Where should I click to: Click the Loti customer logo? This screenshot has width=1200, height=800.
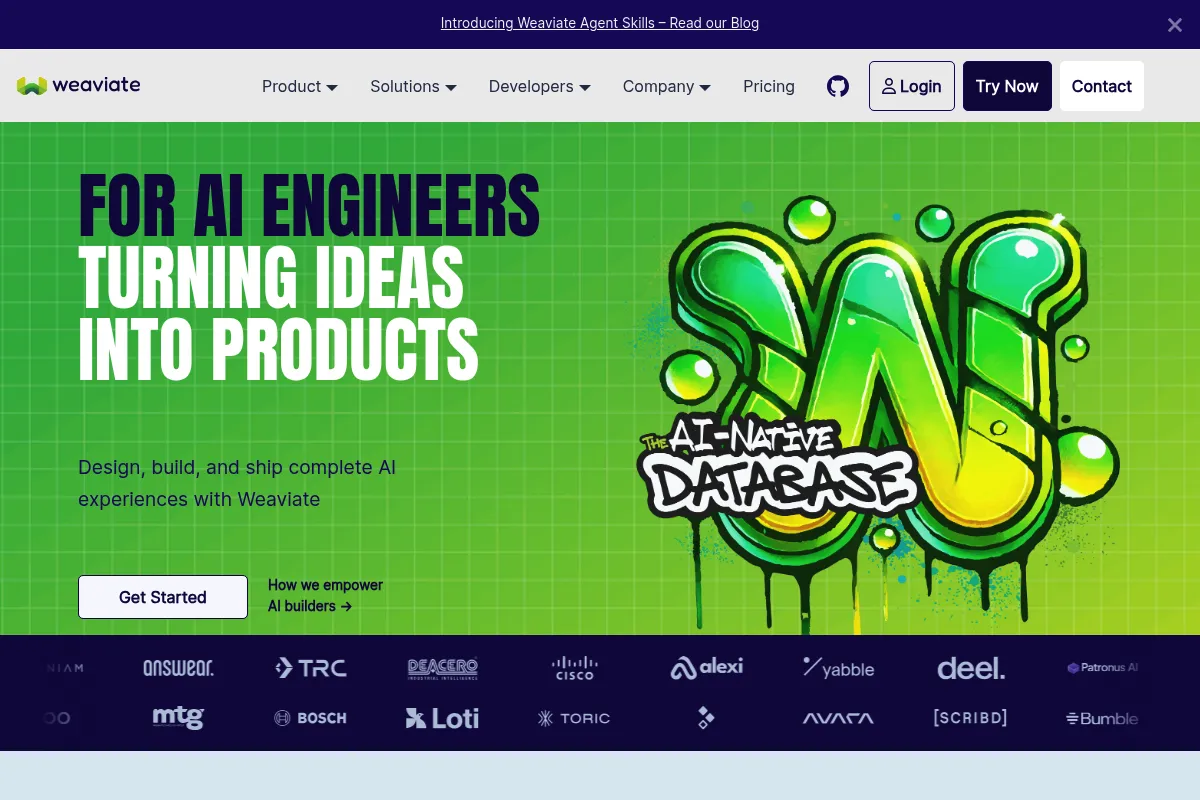(x=443, y=718)
